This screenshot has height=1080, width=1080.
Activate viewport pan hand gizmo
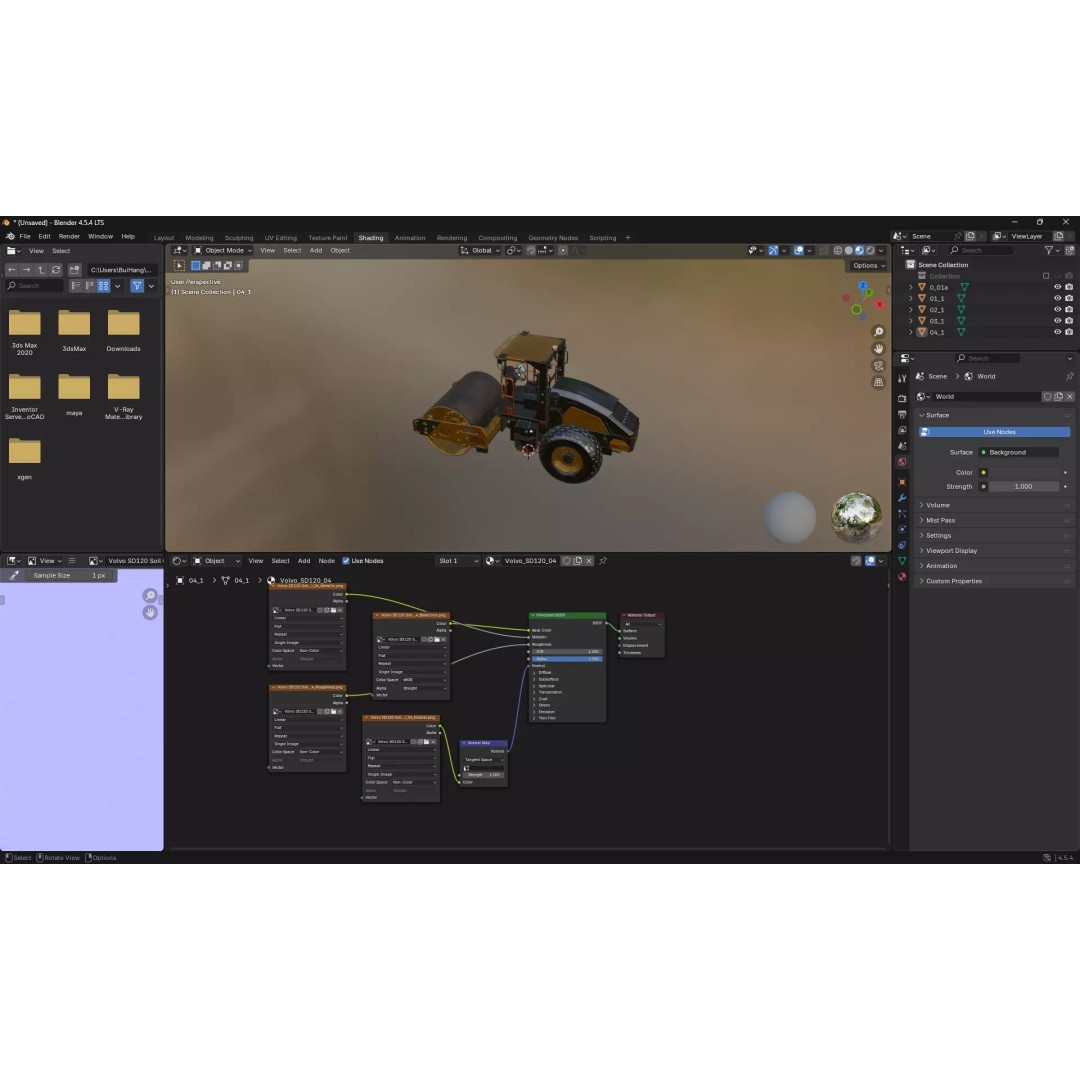click(x=878, y=349)
